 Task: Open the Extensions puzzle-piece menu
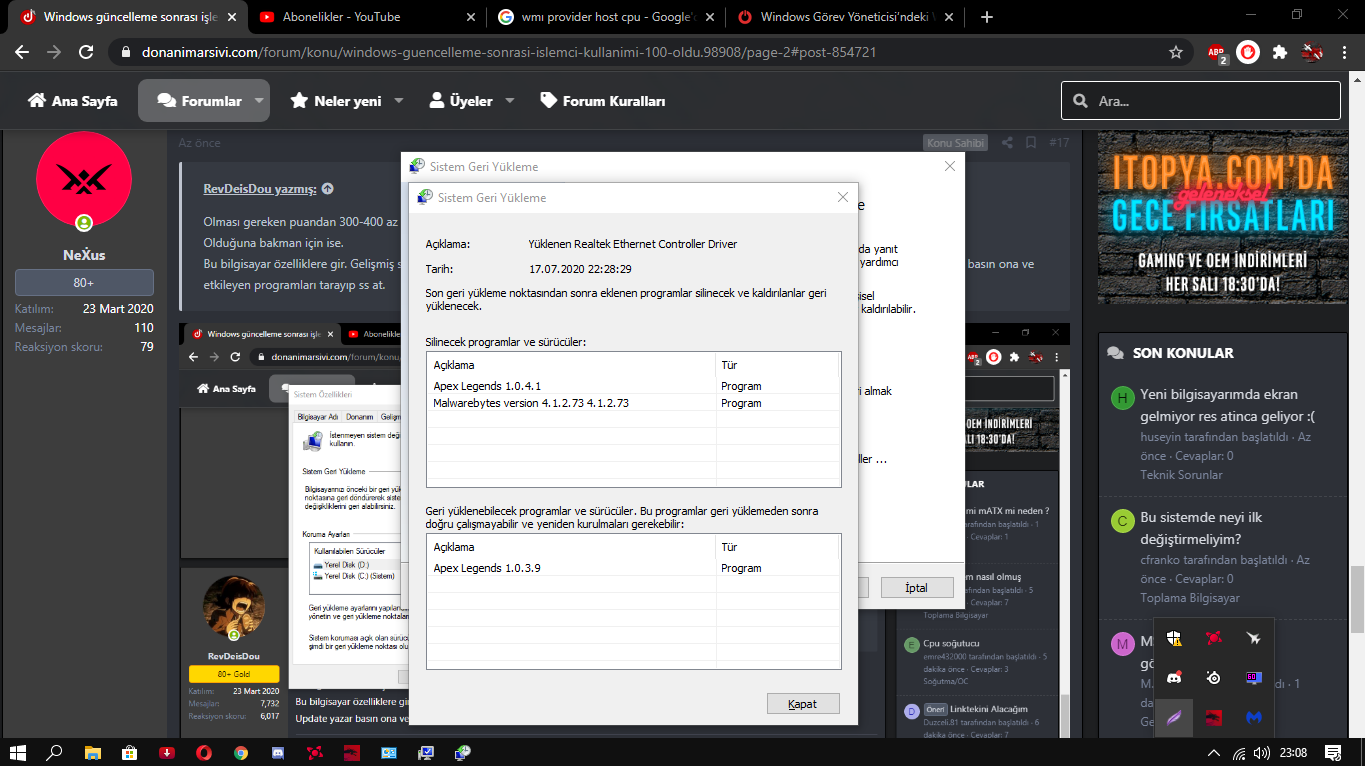tap(1279, 52)
